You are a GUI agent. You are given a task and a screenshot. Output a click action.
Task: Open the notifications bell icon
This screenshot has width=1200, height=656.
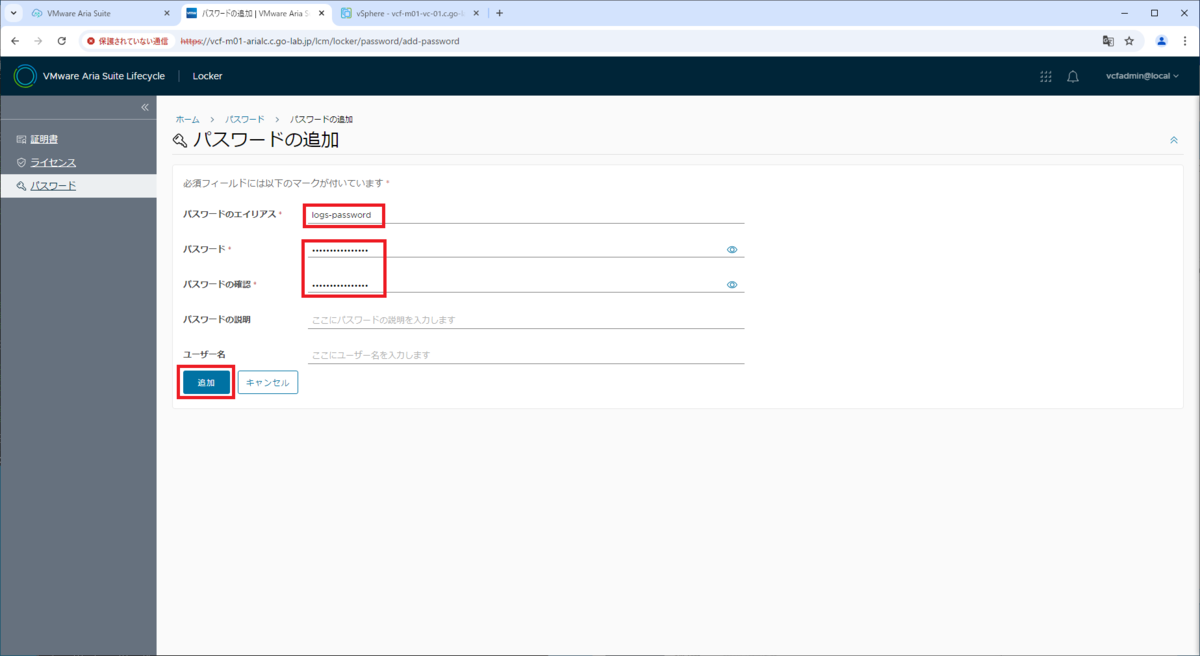pos(1073,76)
